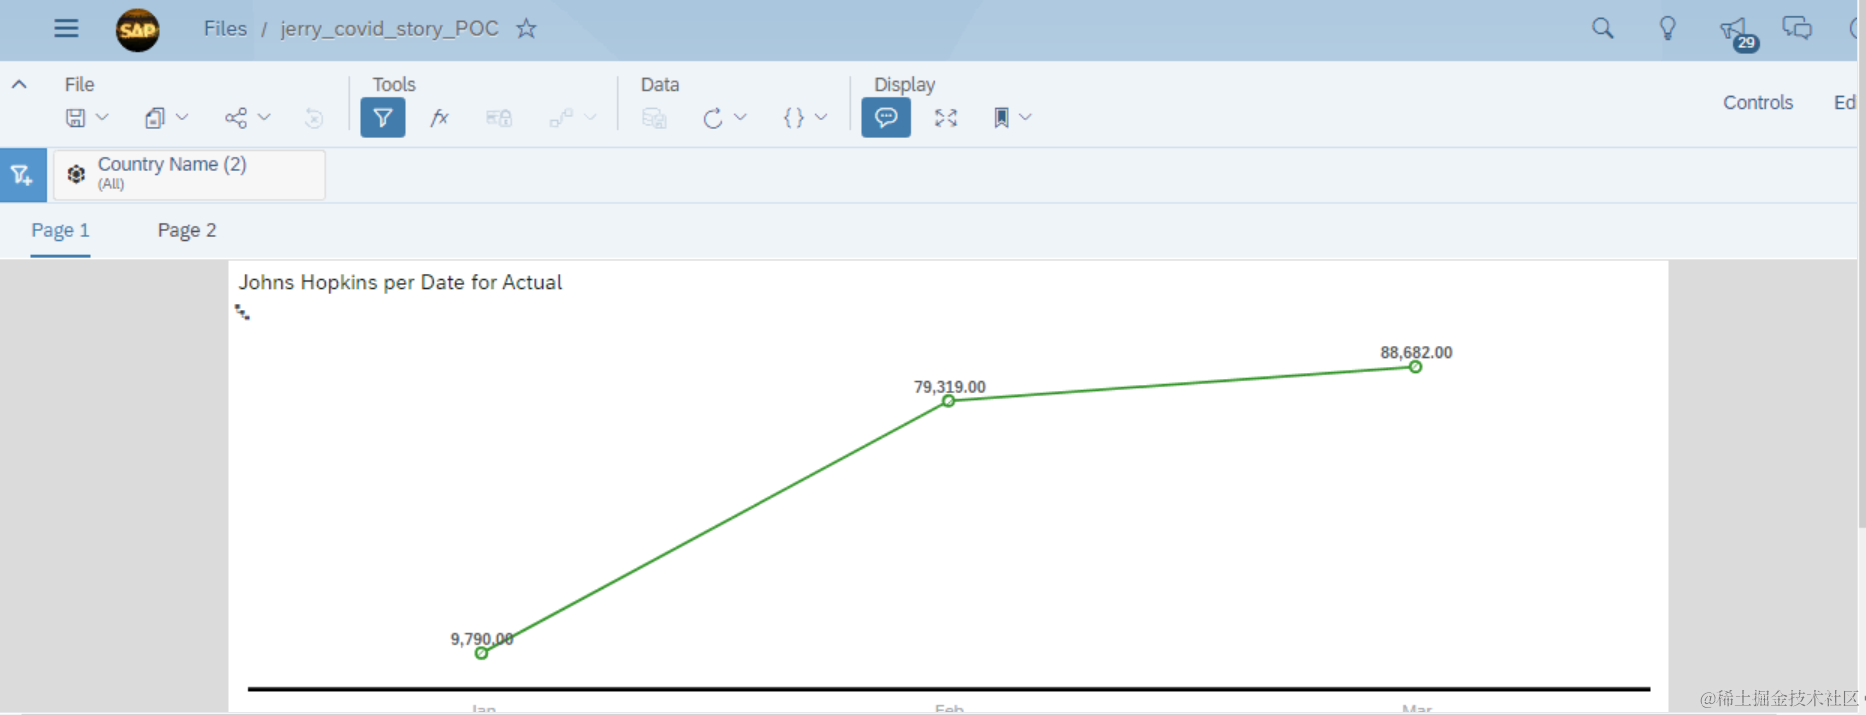Click the Tools section label

point(394,85)
